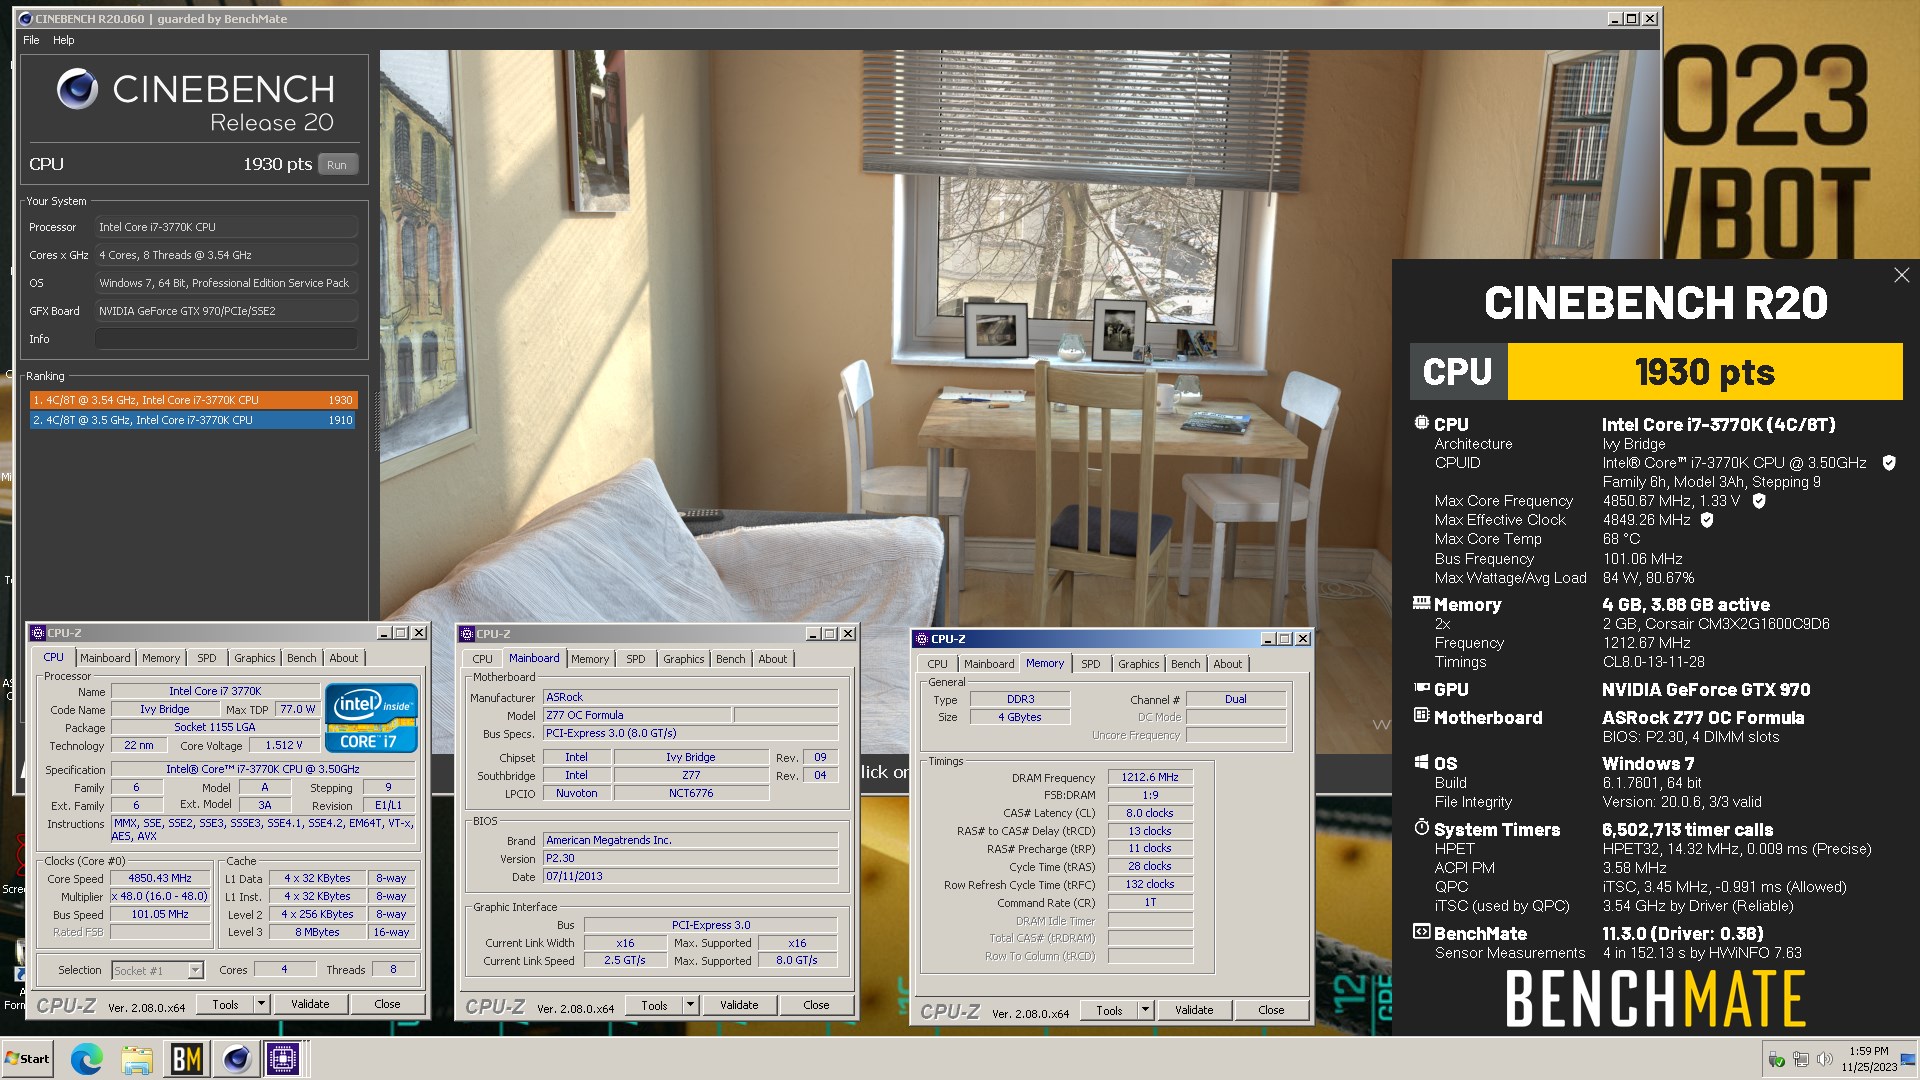Click the volume speaker icon in system tray
The width and height of the screenshot is (1920, 1080).
1824,1059
